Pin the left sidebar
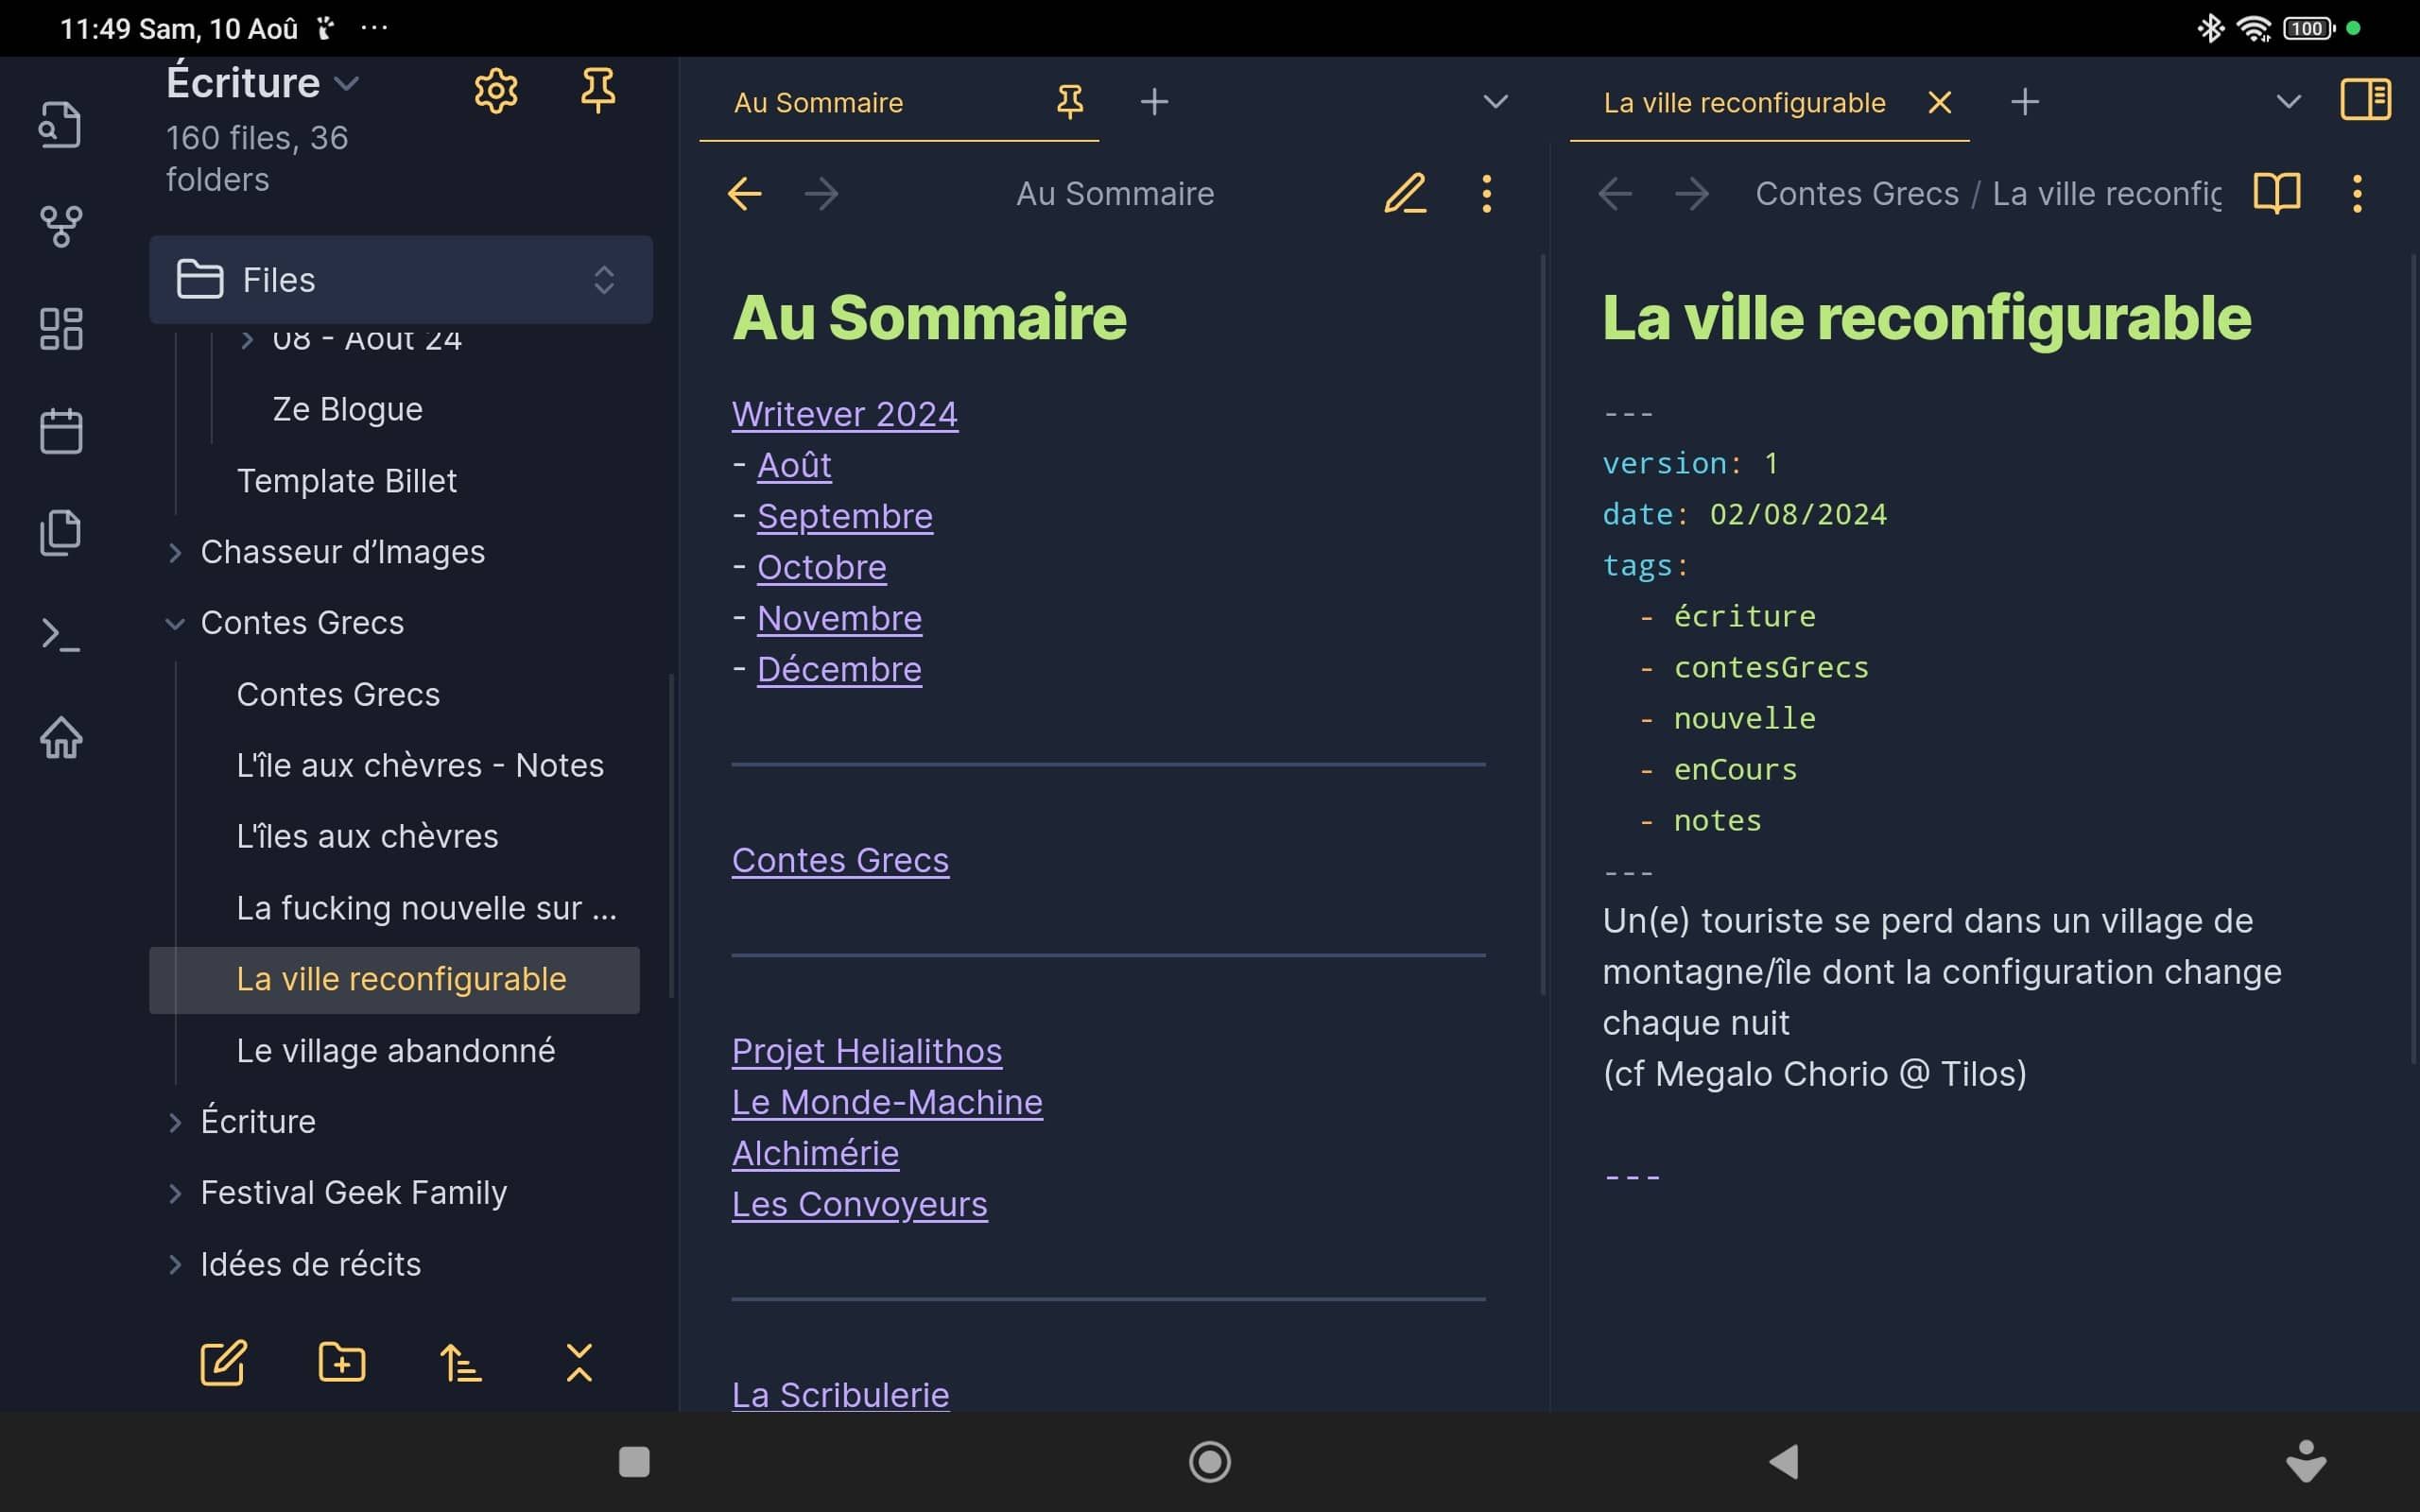 click(598, 90)
